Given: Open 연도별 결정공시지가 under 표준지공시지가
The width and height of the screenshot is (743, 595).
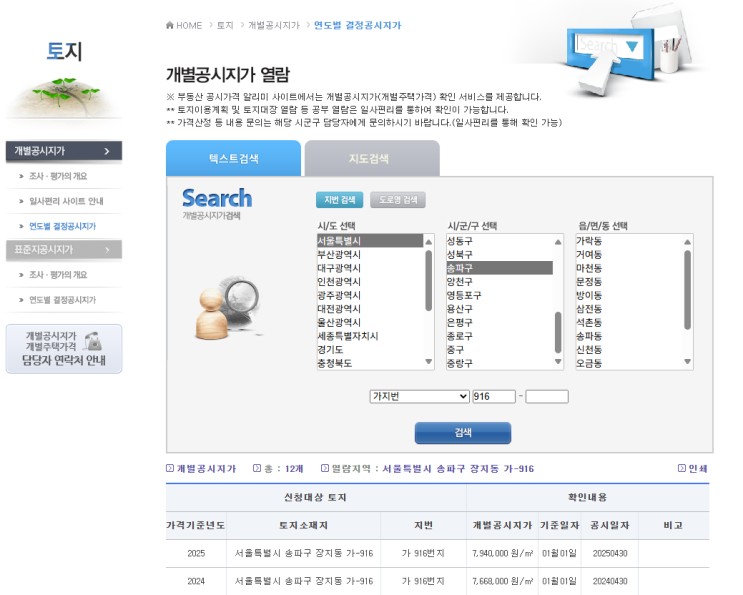Looking at the screenshot, I should click(x=62, y=300).
